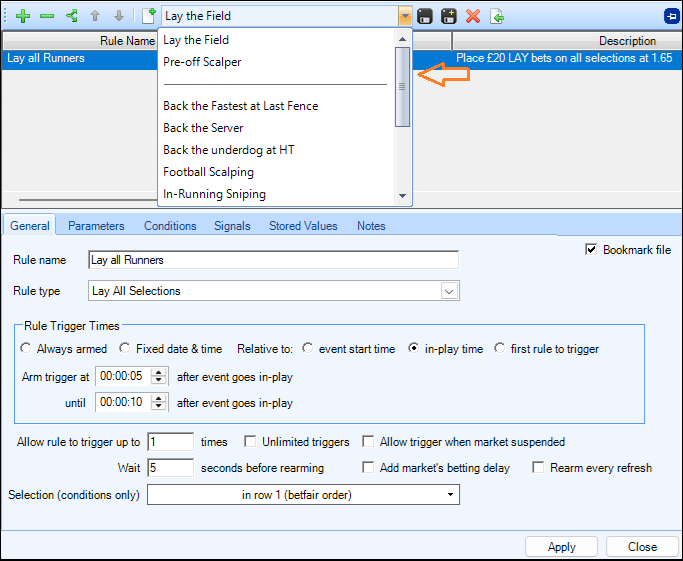The width and height of the screenshot is (683, 561).
Task: Click the new rules file icon
Action: point(149,16)
